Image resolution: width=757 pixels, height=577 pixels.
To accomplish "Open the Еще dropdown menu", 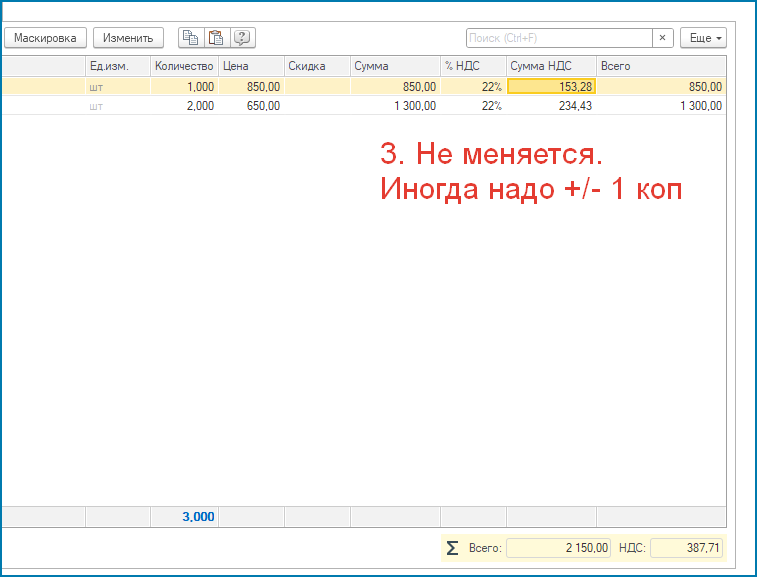I will [x=703, y=38].
